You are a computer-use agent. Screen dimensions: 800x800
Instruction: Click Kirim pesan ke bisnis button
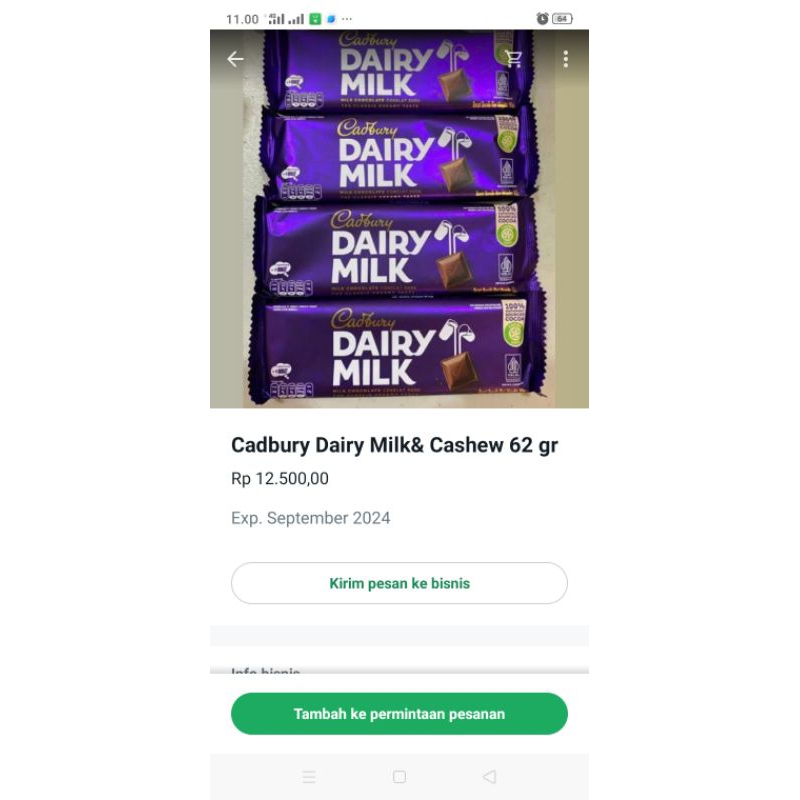[x=399, y=583]
